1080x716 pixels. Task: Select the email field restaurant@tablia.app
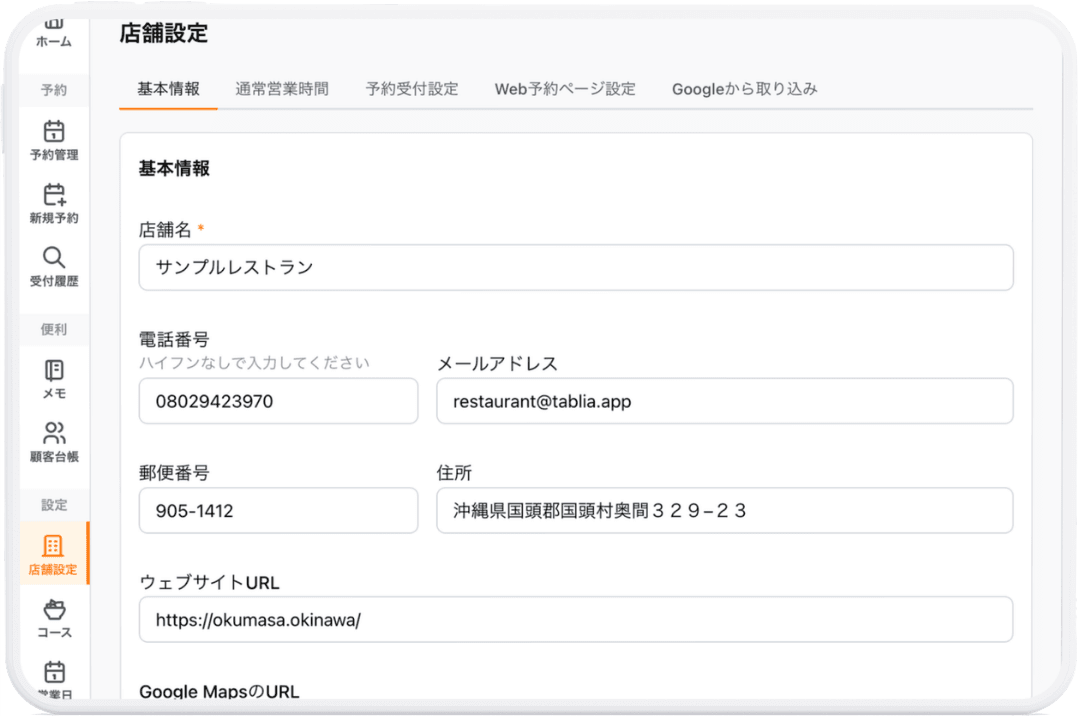tap(725, 400)
